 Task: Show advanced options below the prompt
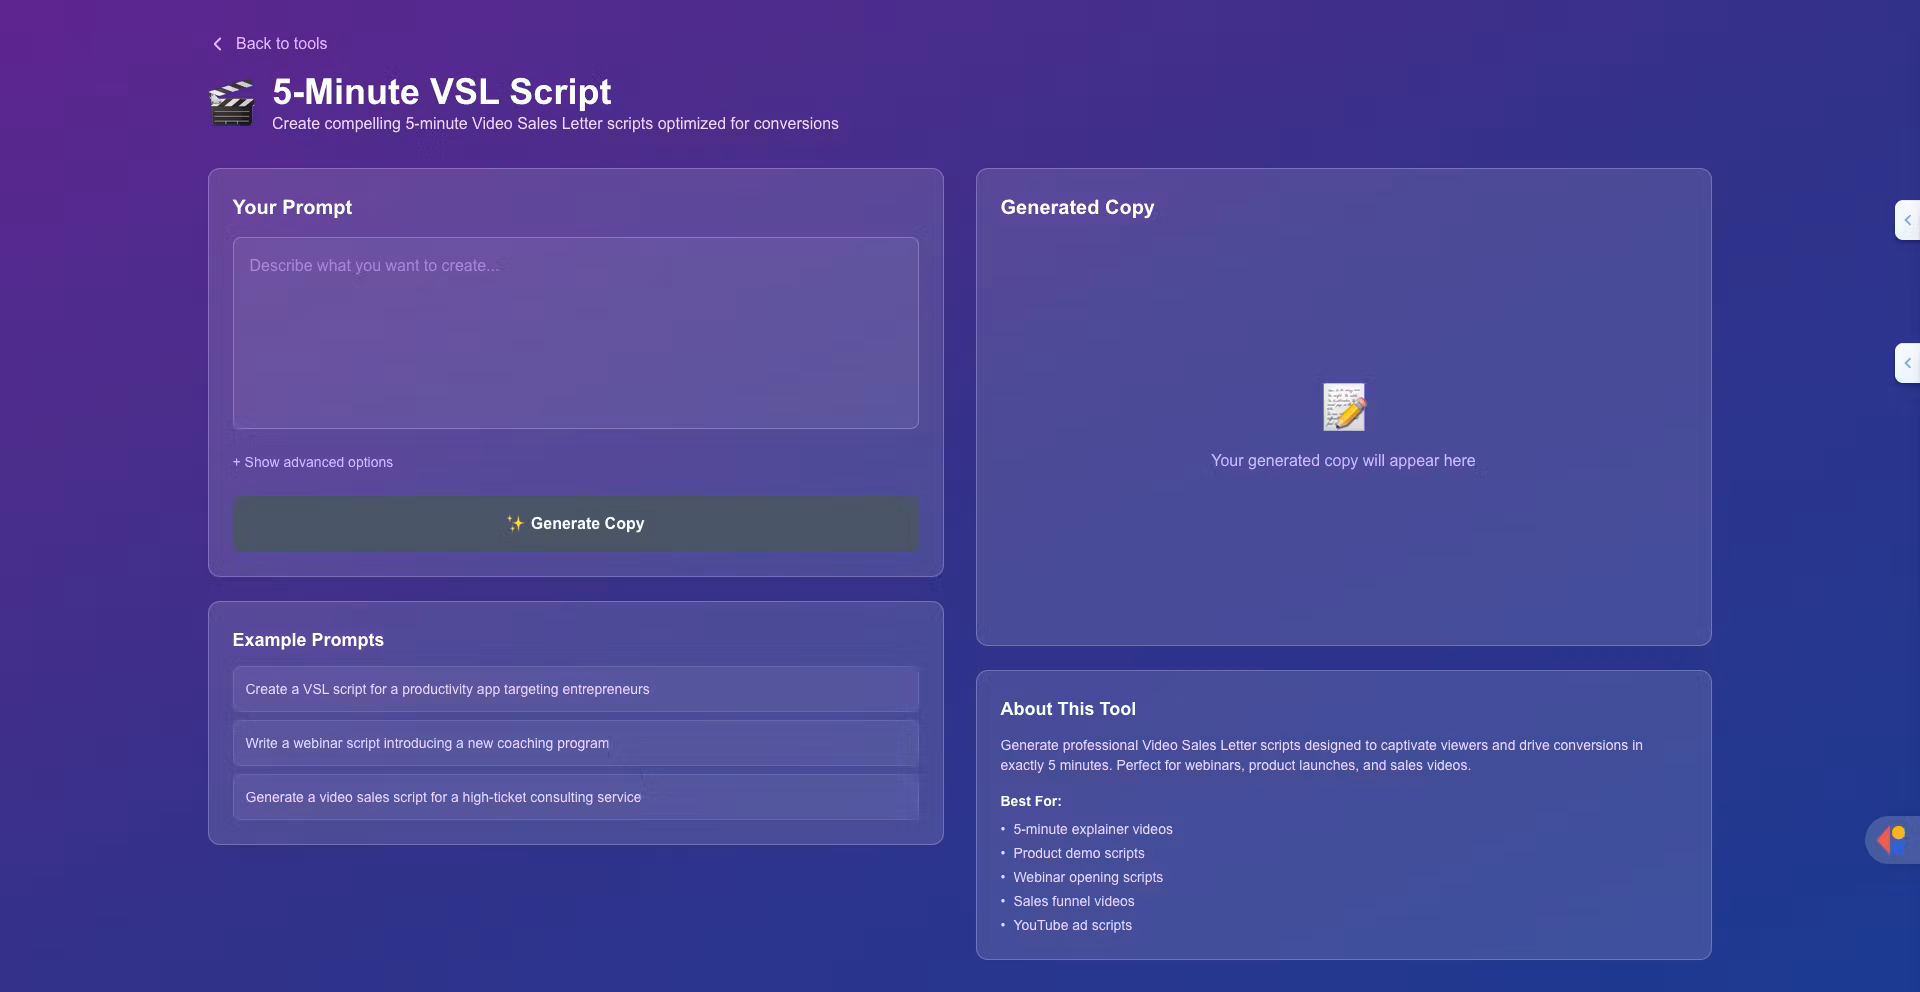[x=313, y=462]
